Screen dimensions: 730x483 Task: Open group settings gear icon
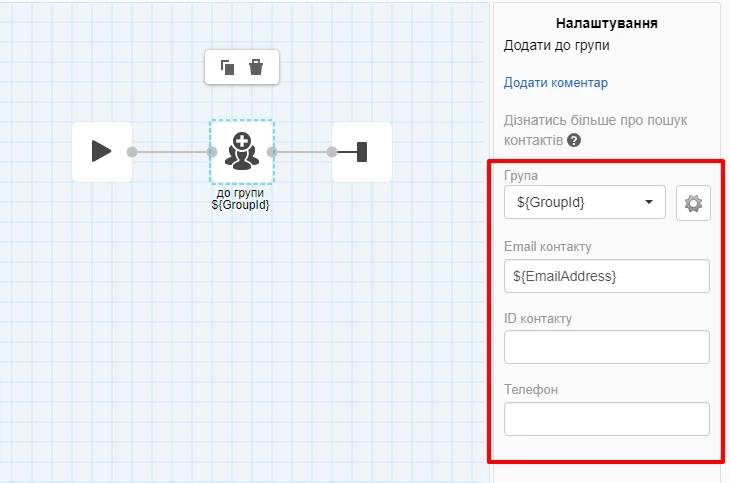tap(693, 203)
